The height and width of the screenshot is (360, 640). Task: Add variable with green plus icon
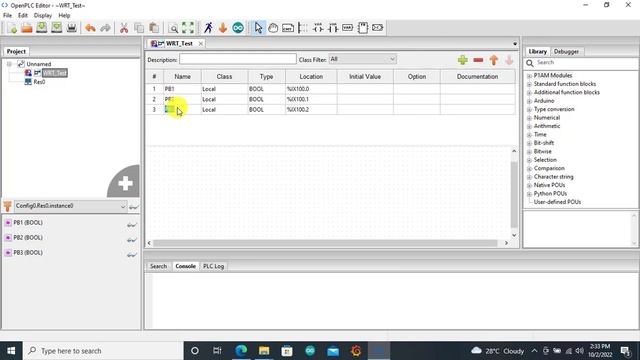[462, 60]
